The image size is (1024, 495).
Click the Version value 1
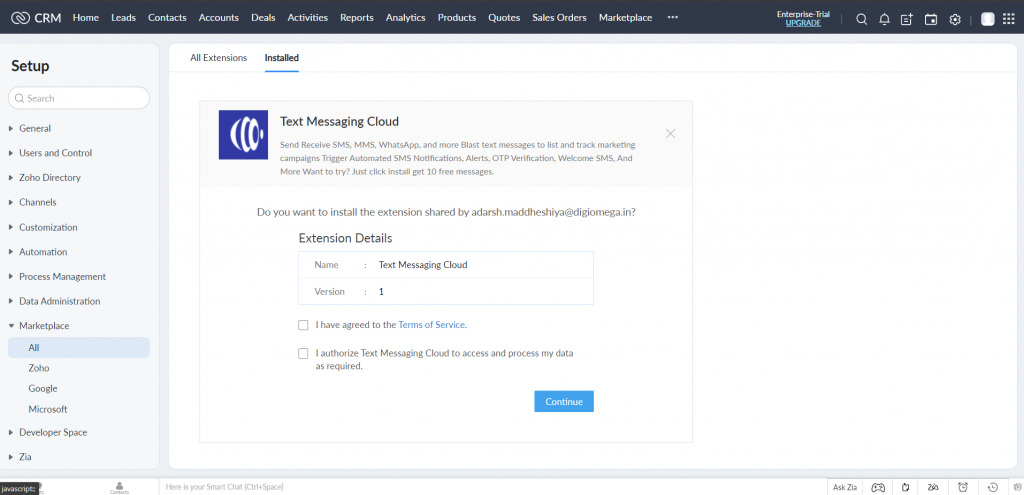point(381,292)
